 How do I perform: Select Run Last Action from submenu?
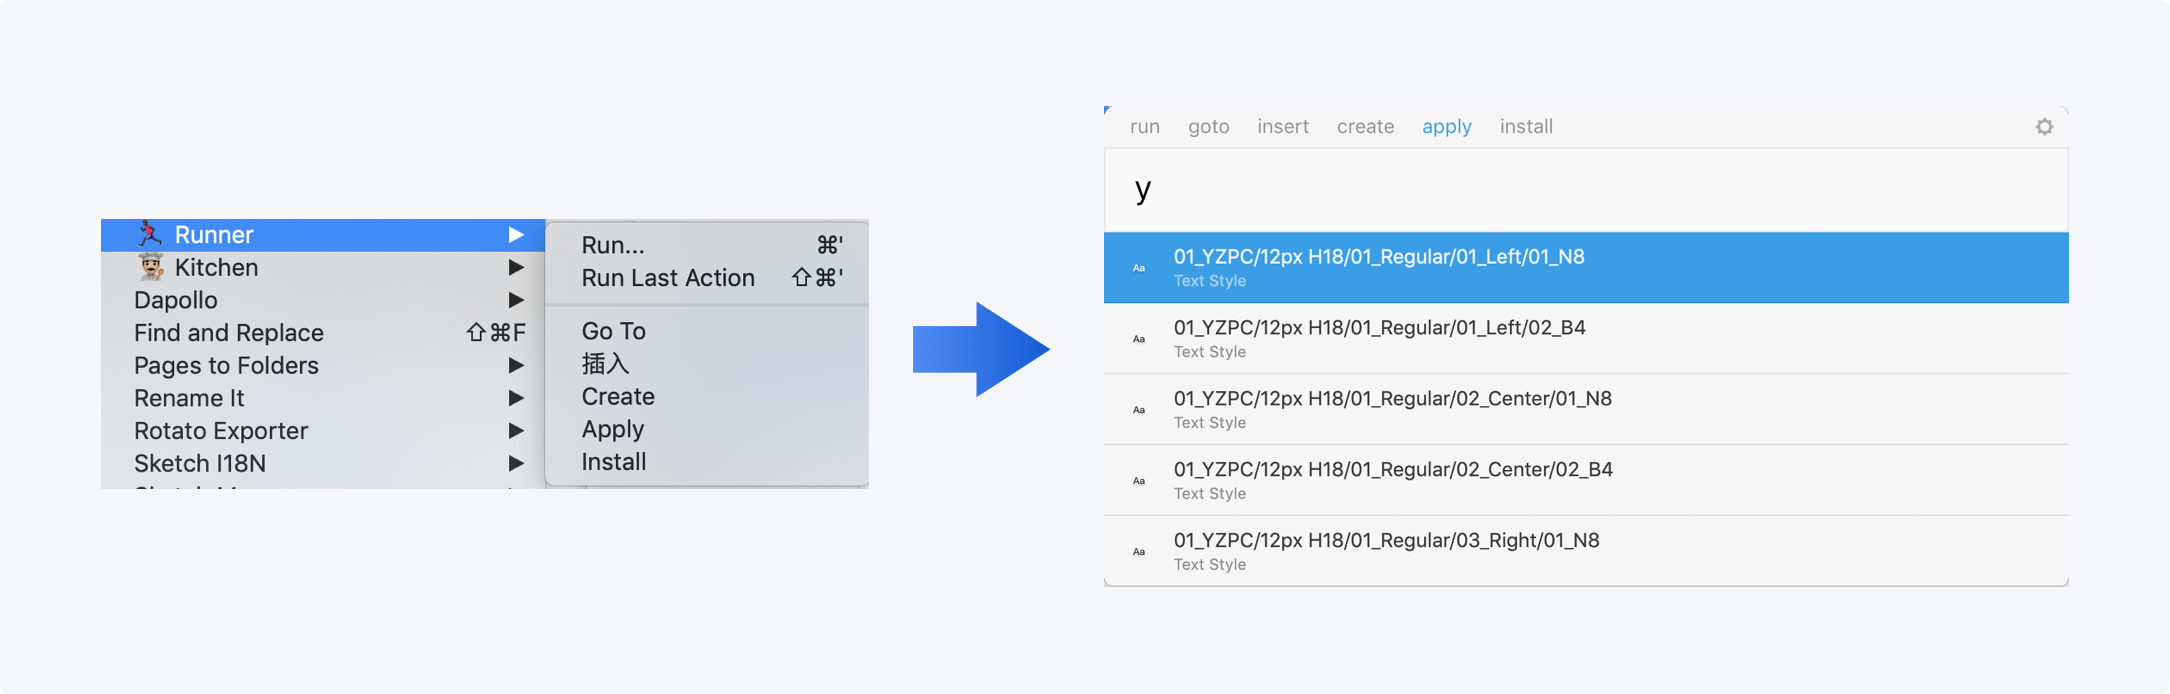pos(668,278)
